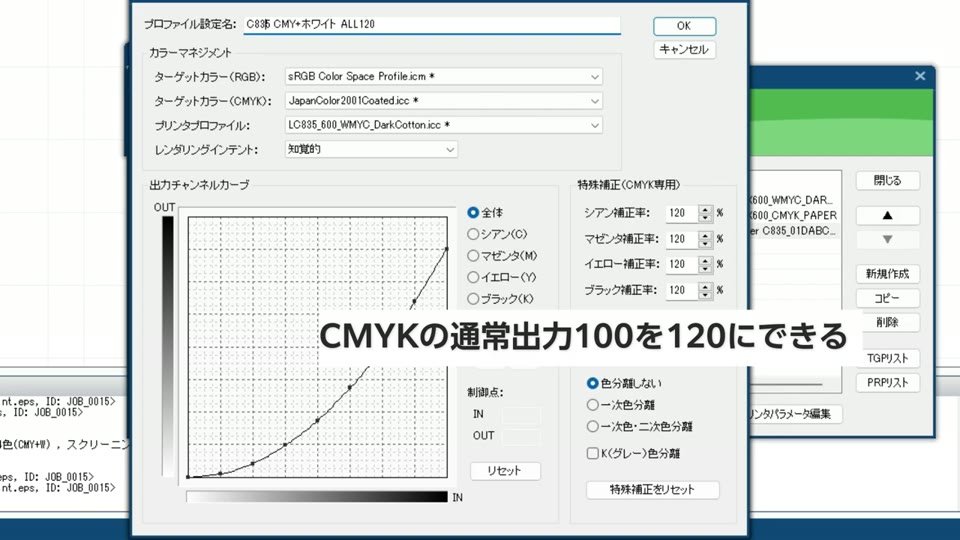Open TGPリスト in back window
Image resolution: width=960 pixels, height=540 pixels.
[887, 358]
